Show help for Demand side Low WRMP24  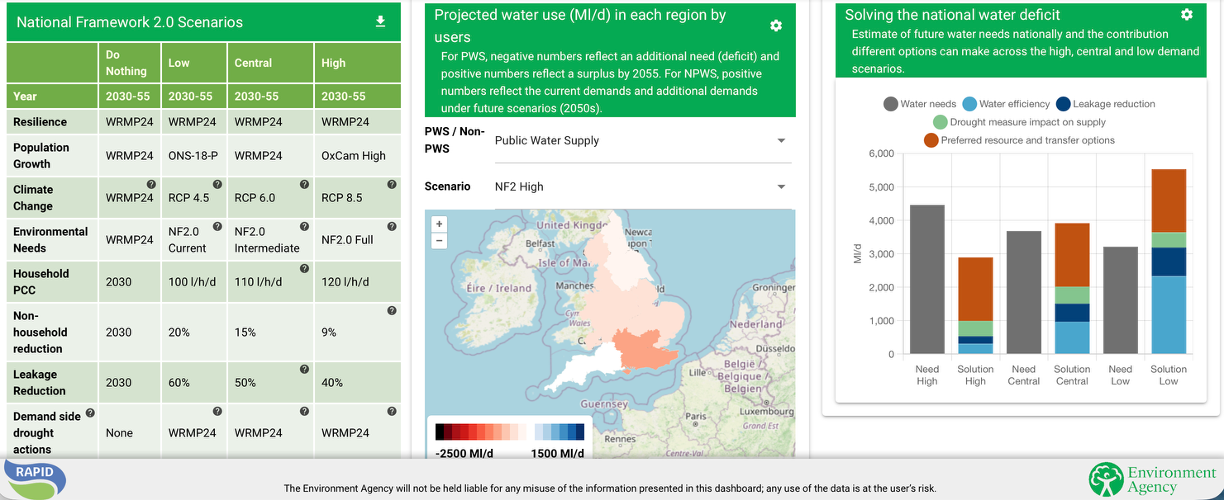(217, 411)
